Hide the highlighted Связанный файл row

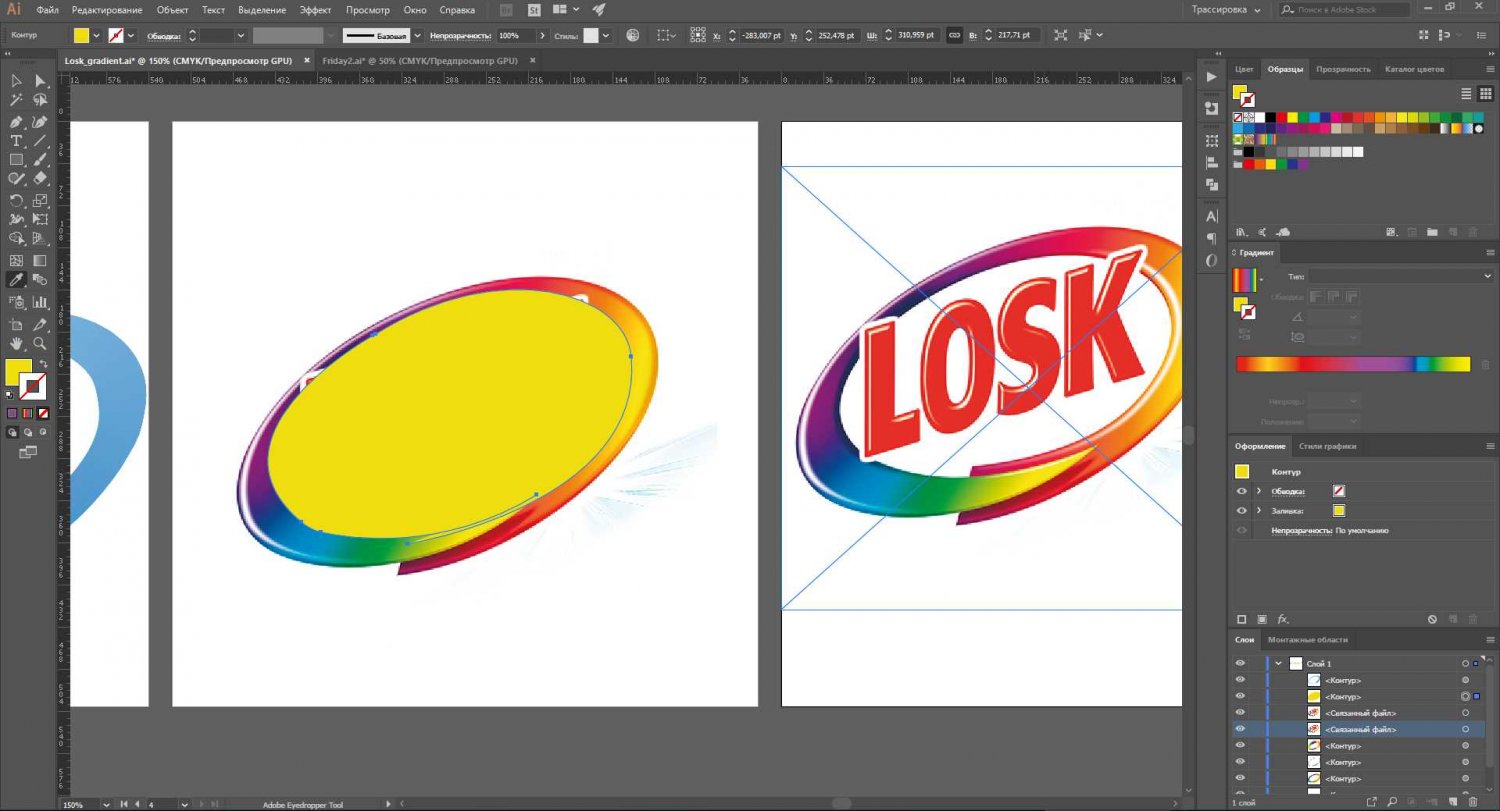1240,729
